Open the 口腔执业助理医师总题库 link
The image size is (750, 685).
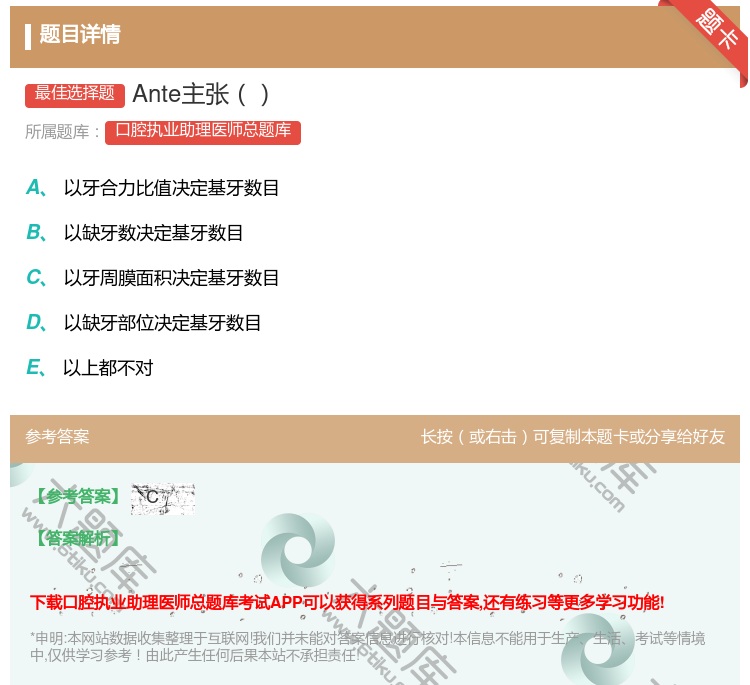[x=203, y=132]
